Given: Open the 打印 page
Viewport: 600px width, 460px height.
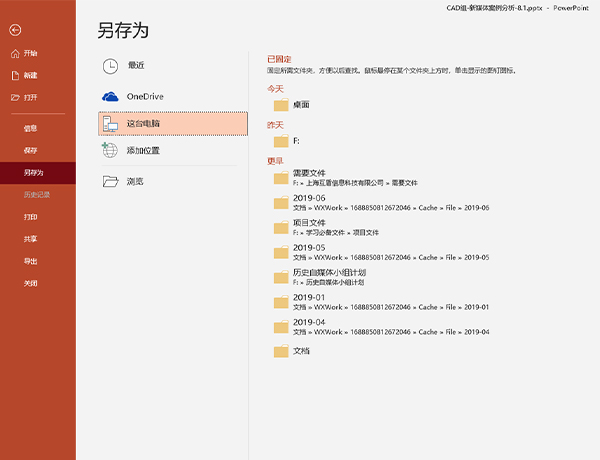Looking at the screenshot, I should click(38, 217).
